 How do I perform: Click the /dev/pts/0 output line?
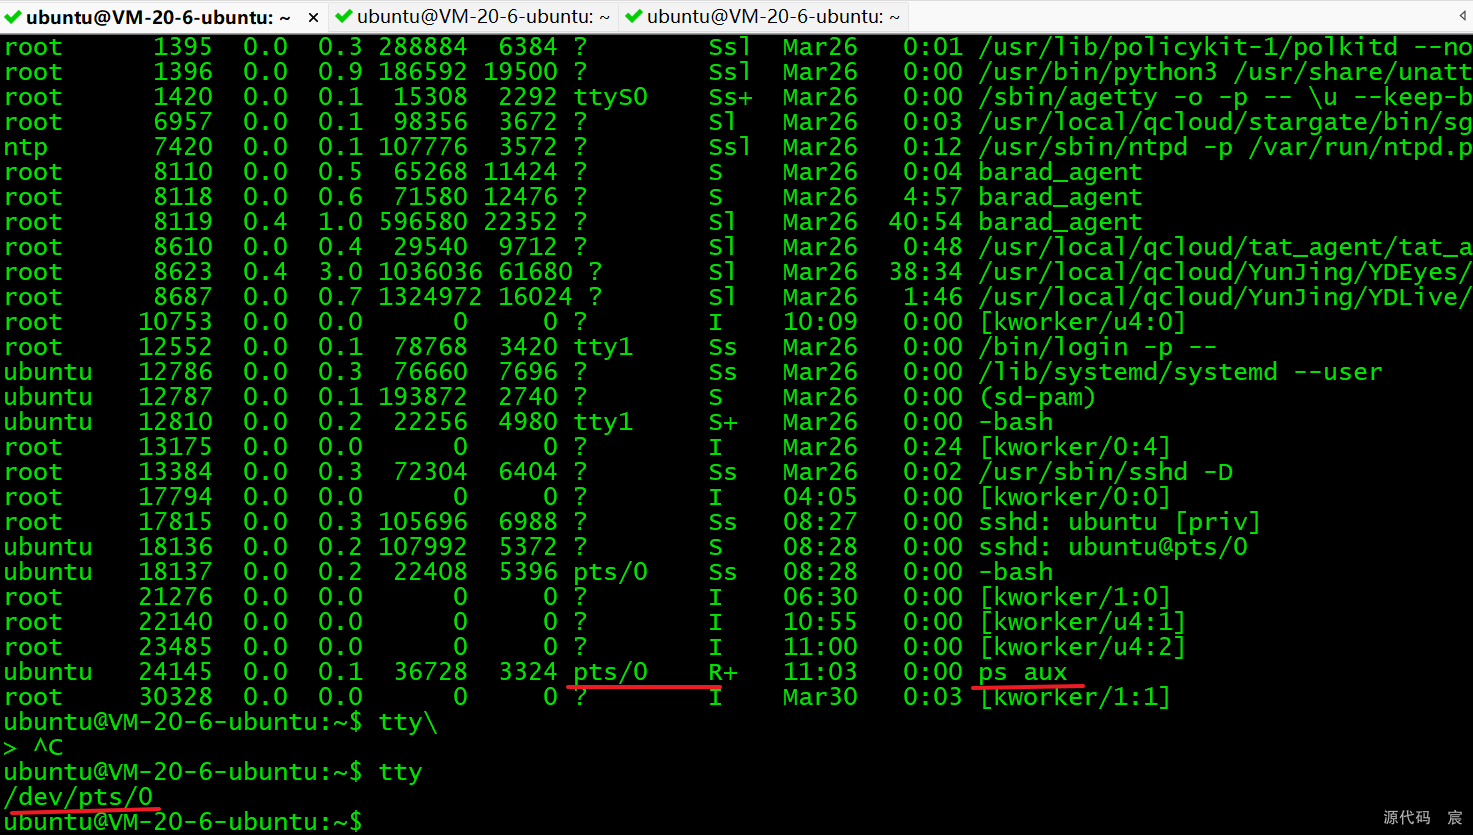(x=78, y=797)
